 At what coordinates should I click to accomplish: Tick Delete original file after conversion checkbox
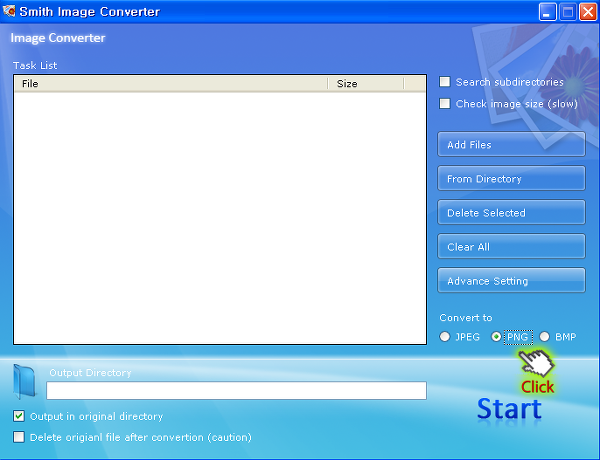coord(19,437)
